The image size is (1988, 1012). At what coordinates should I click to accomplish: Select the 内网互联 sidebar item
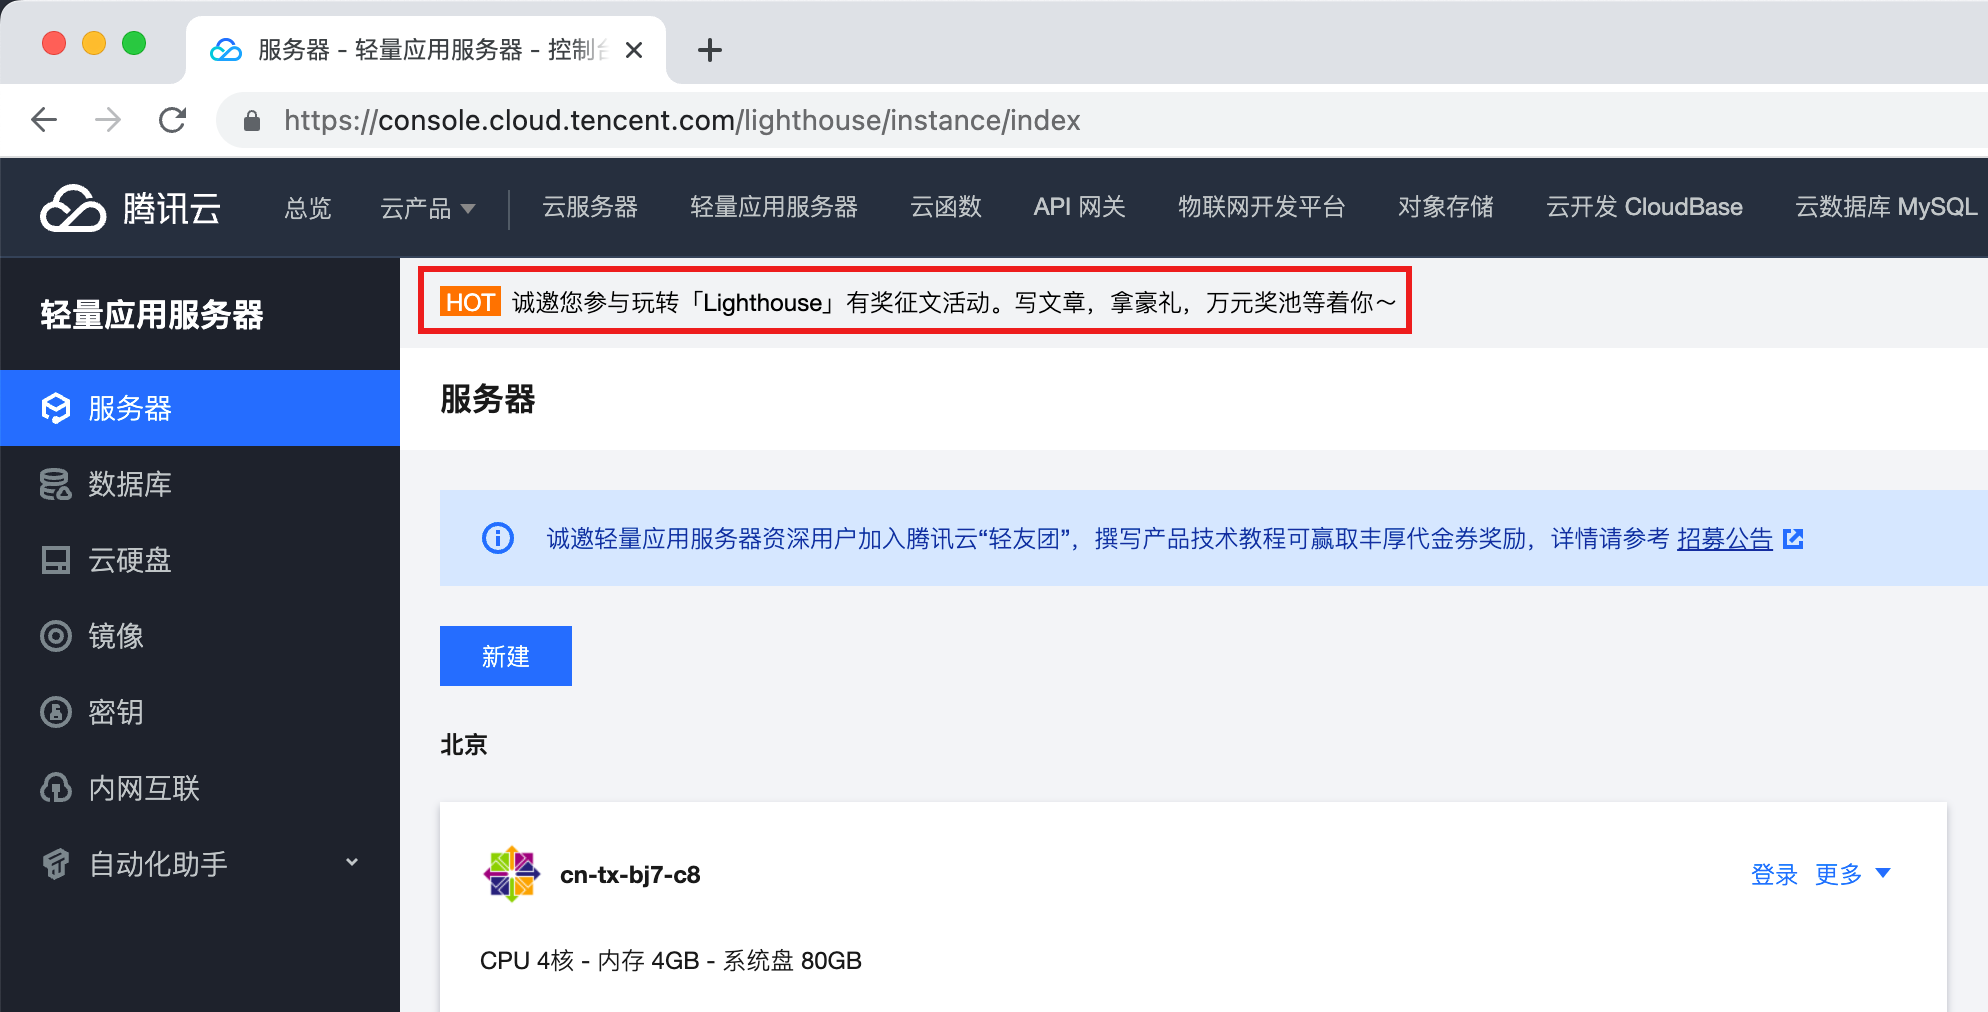pyautogui.click(x=200, y=788)
